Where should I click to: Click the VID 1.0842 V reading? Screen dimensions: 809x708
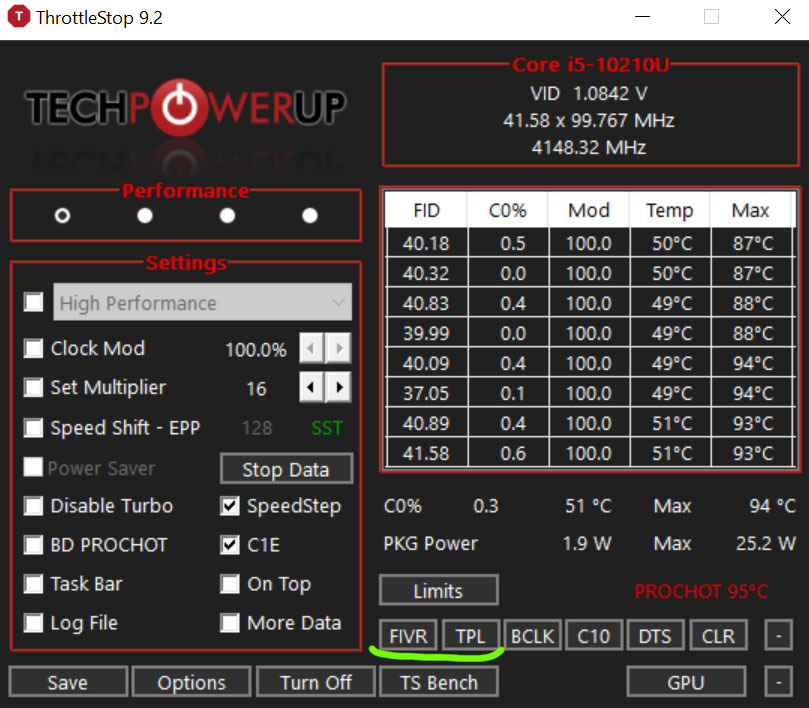pyautogui.click(x=589, y=93)
